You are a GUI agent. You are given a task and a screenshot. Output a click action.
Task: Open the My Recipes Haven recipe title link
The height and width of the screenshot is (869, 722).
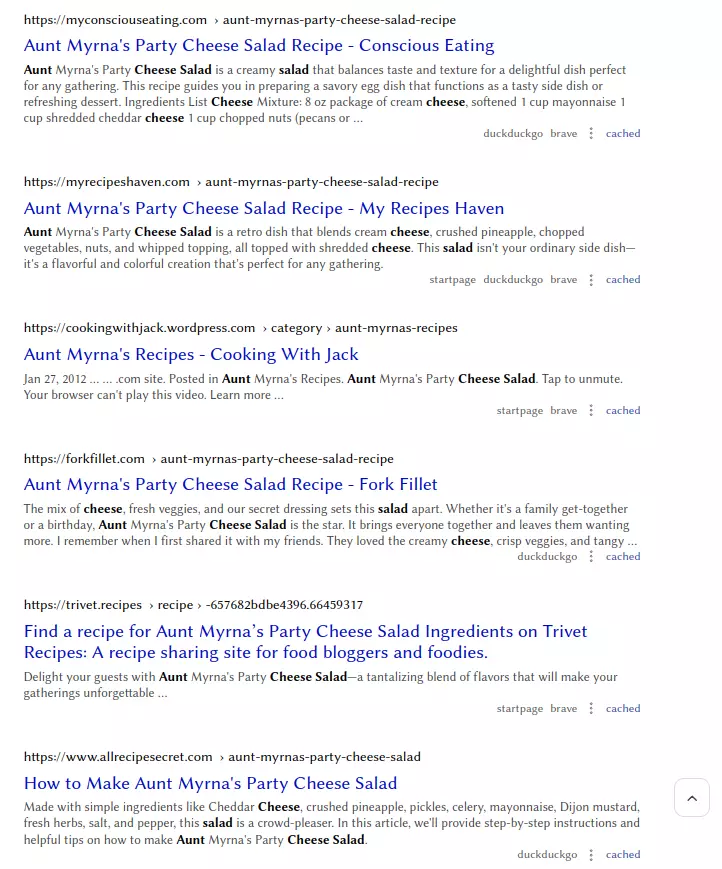tap(264, 208)
